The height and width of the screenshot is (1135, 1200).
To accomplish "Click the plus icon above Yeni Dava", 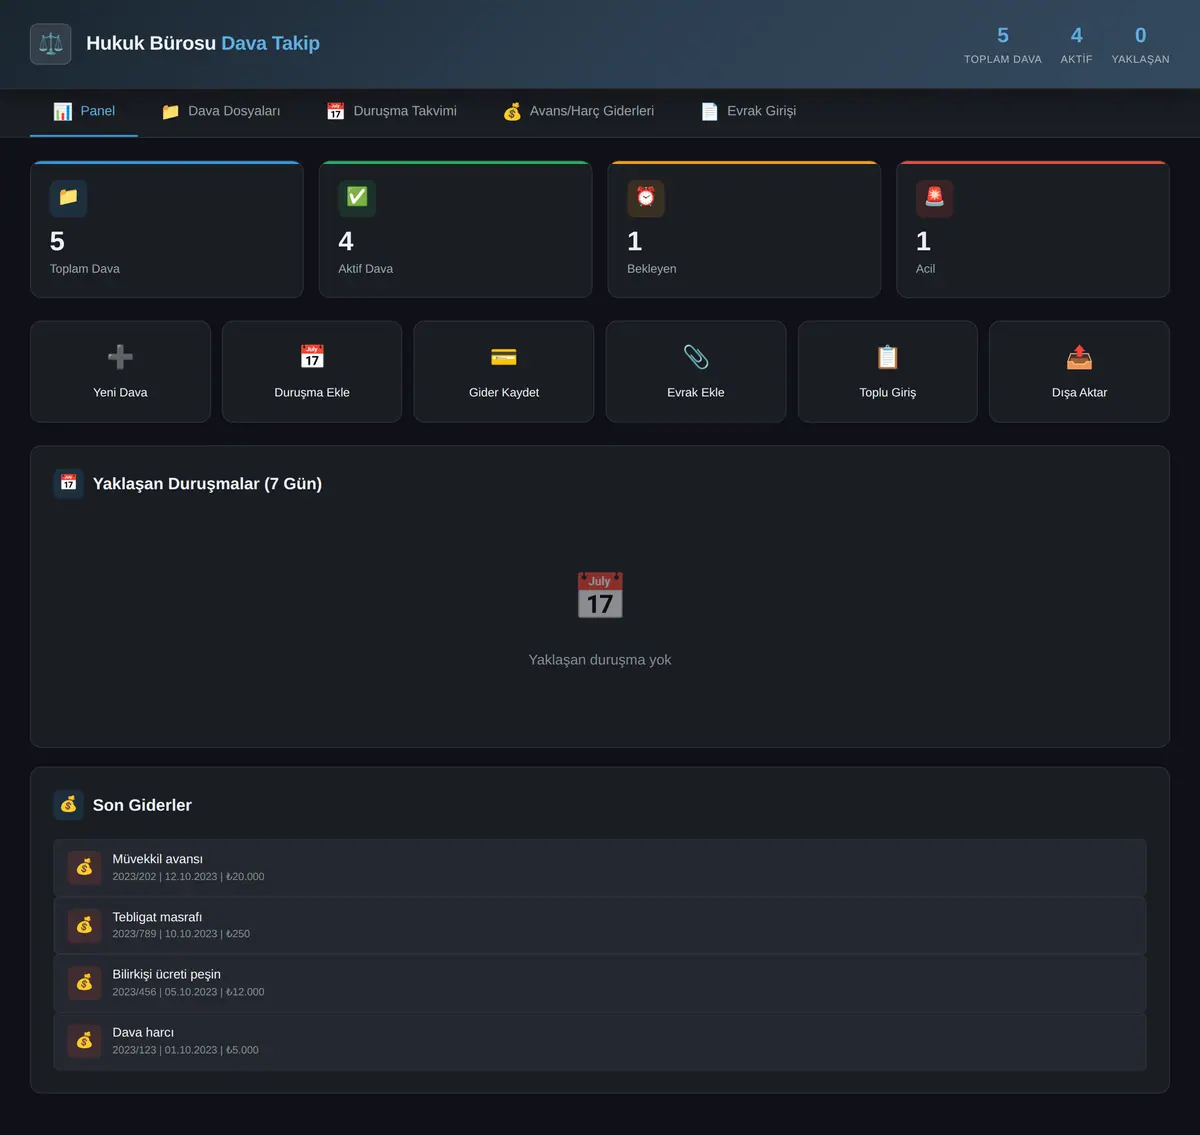I will [x=120, y=357].
